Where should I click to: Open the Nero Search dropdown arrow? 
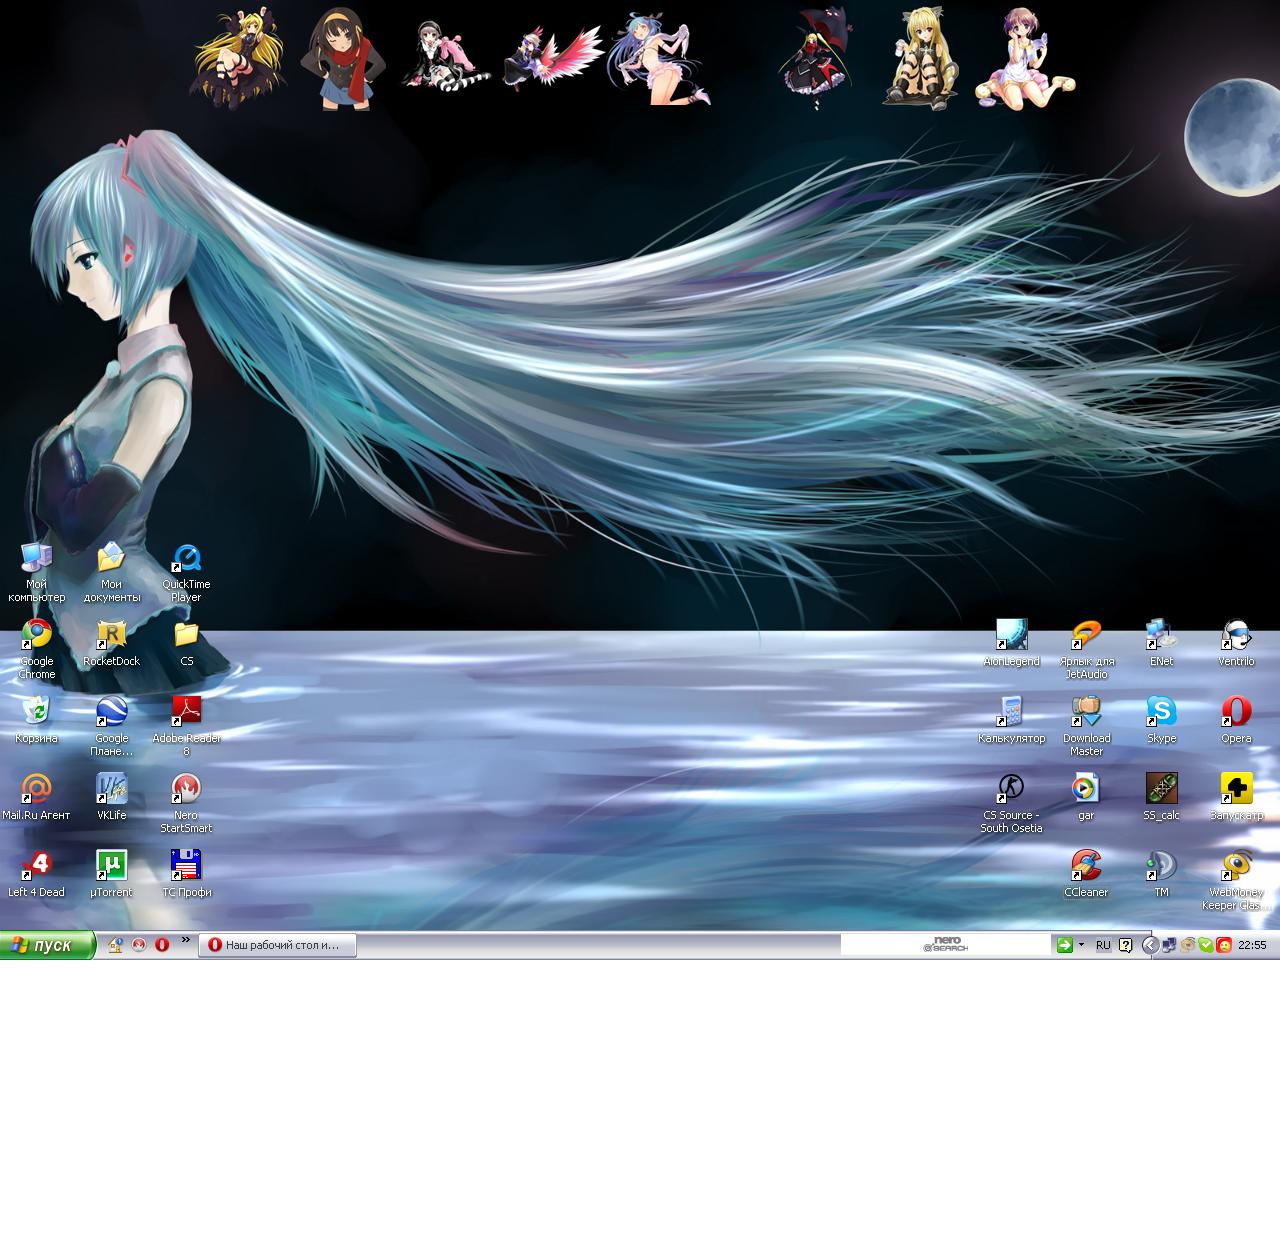[x=1081, y=945]
